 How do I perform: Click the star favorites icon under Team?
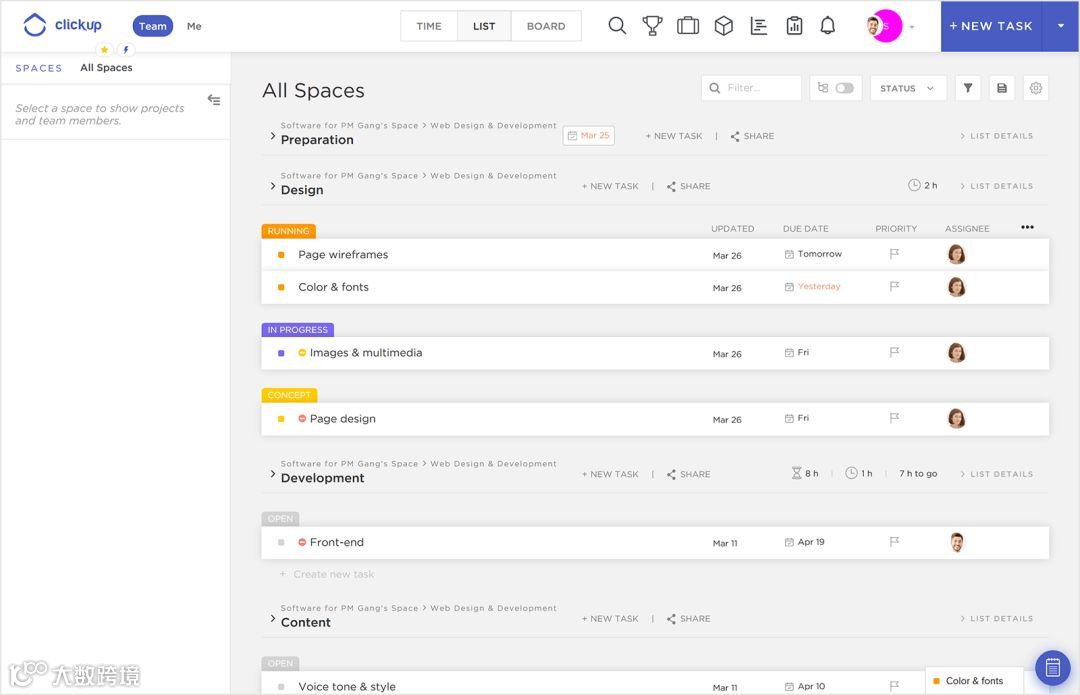[x=104, y=50]
